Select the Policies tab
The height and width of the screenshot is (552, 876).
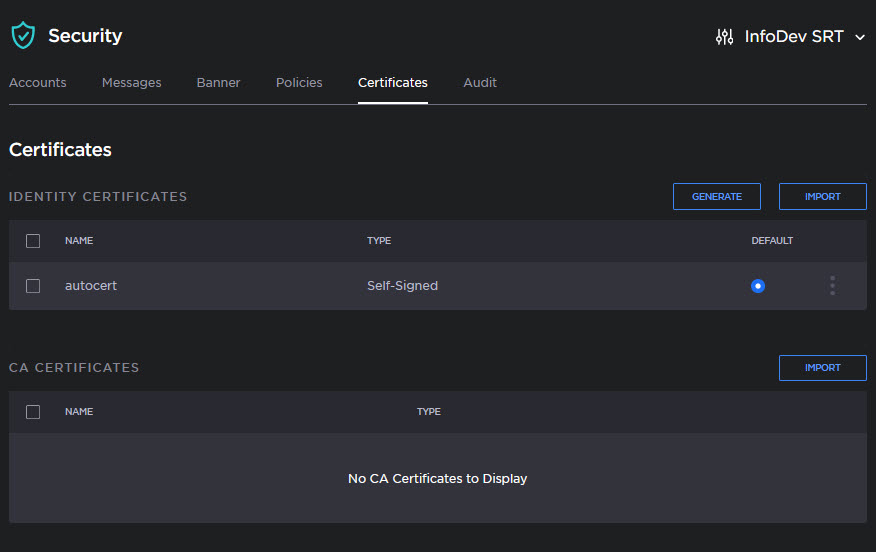pos(299,83)
